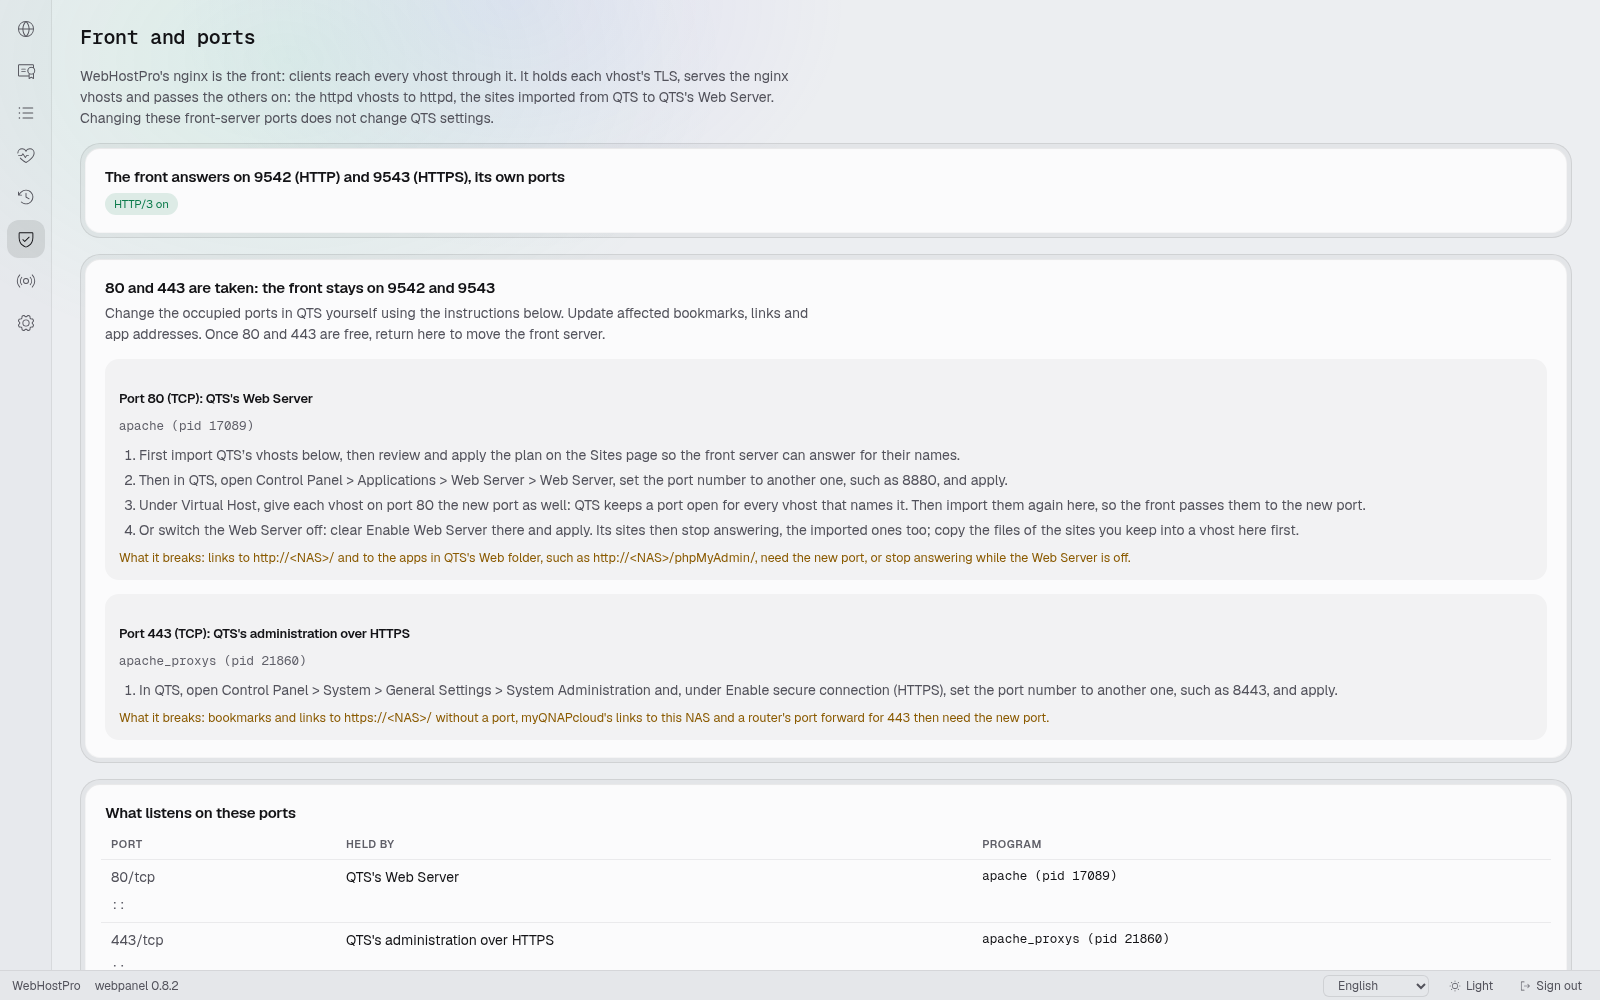Click the PORT column header
The height and width of the screenshot is (1000, 1600).
(127, 844)
